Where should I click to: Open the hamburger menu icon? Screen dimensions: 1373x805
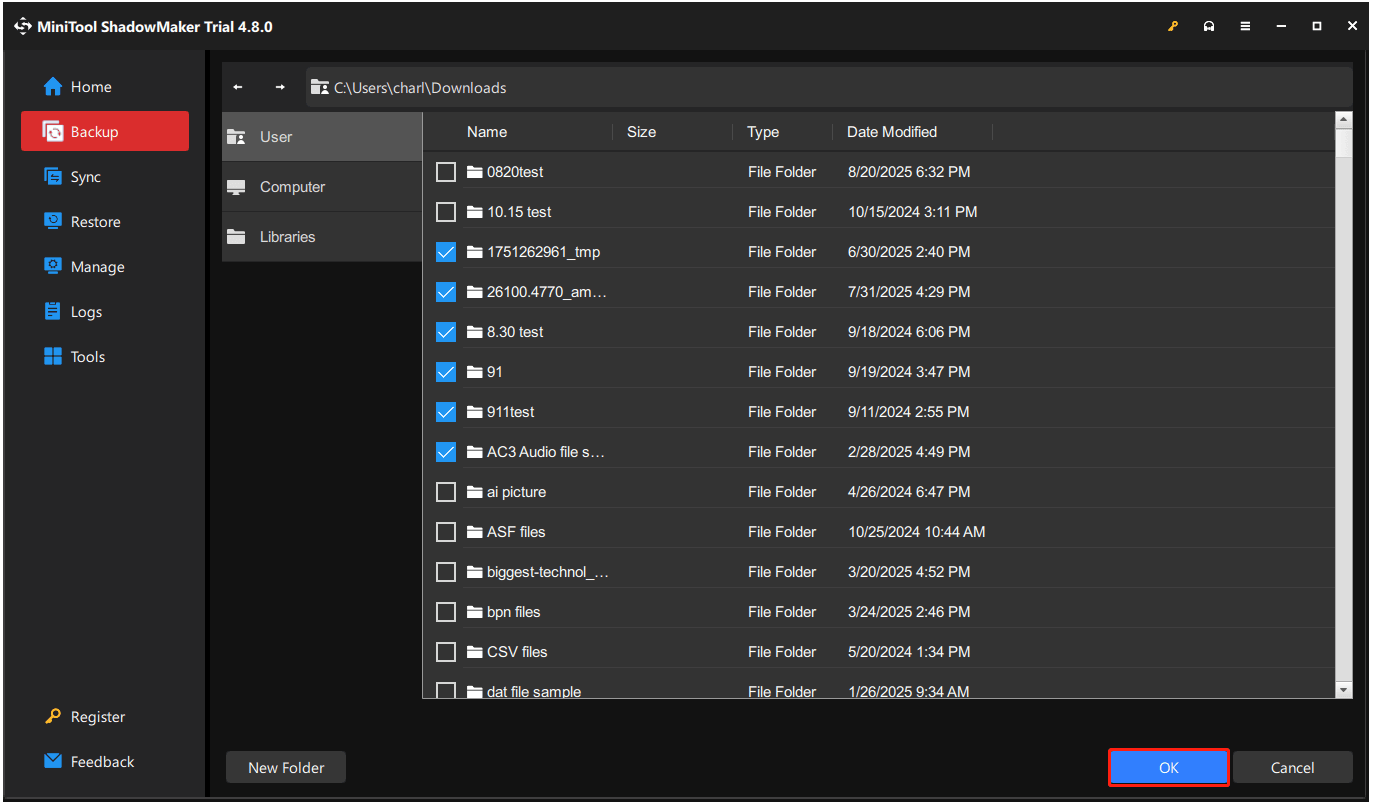[1245, 26]
